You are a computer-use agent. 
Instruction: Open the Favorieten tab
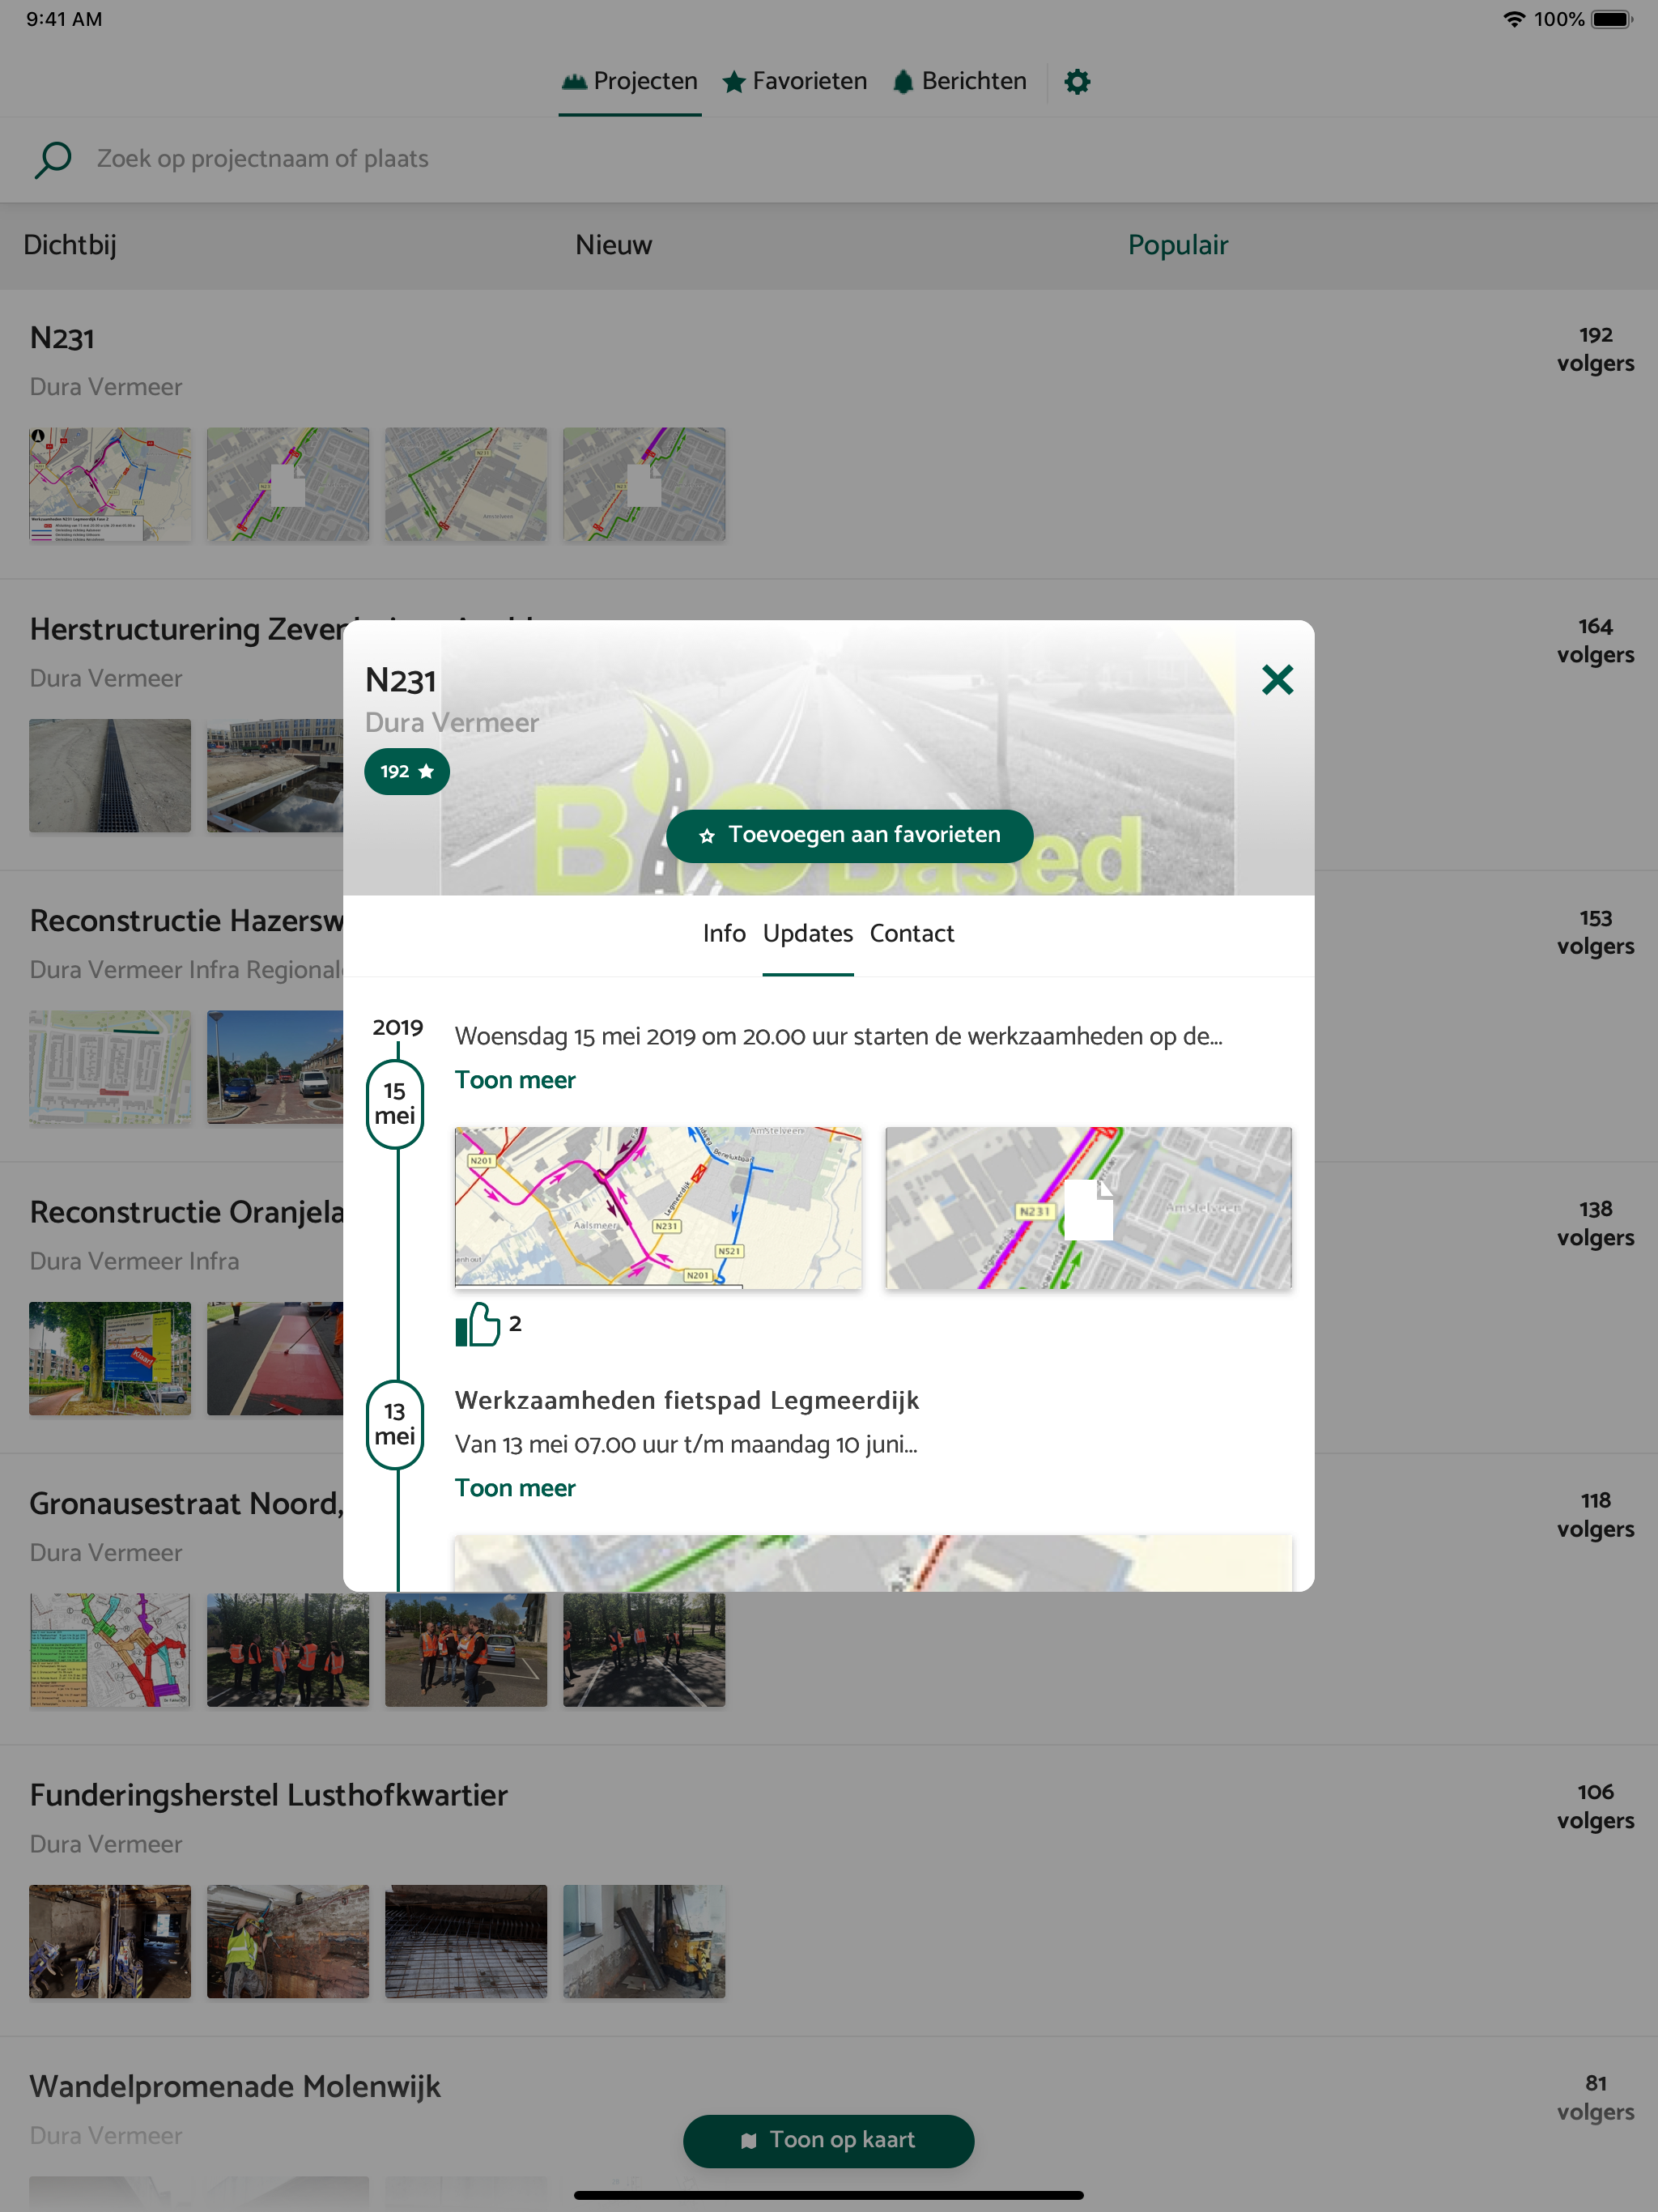[x=795, y=81]
